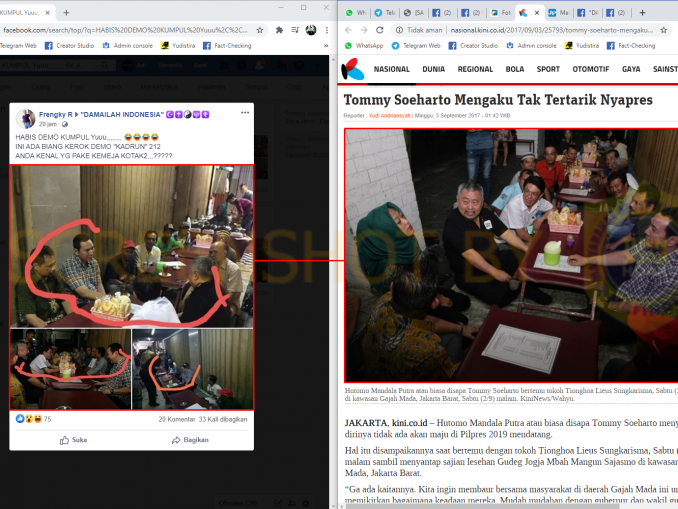Viewport: 678px width, 509px height.
Task: Open the BOLA menu section
Action: click(515, 69)
